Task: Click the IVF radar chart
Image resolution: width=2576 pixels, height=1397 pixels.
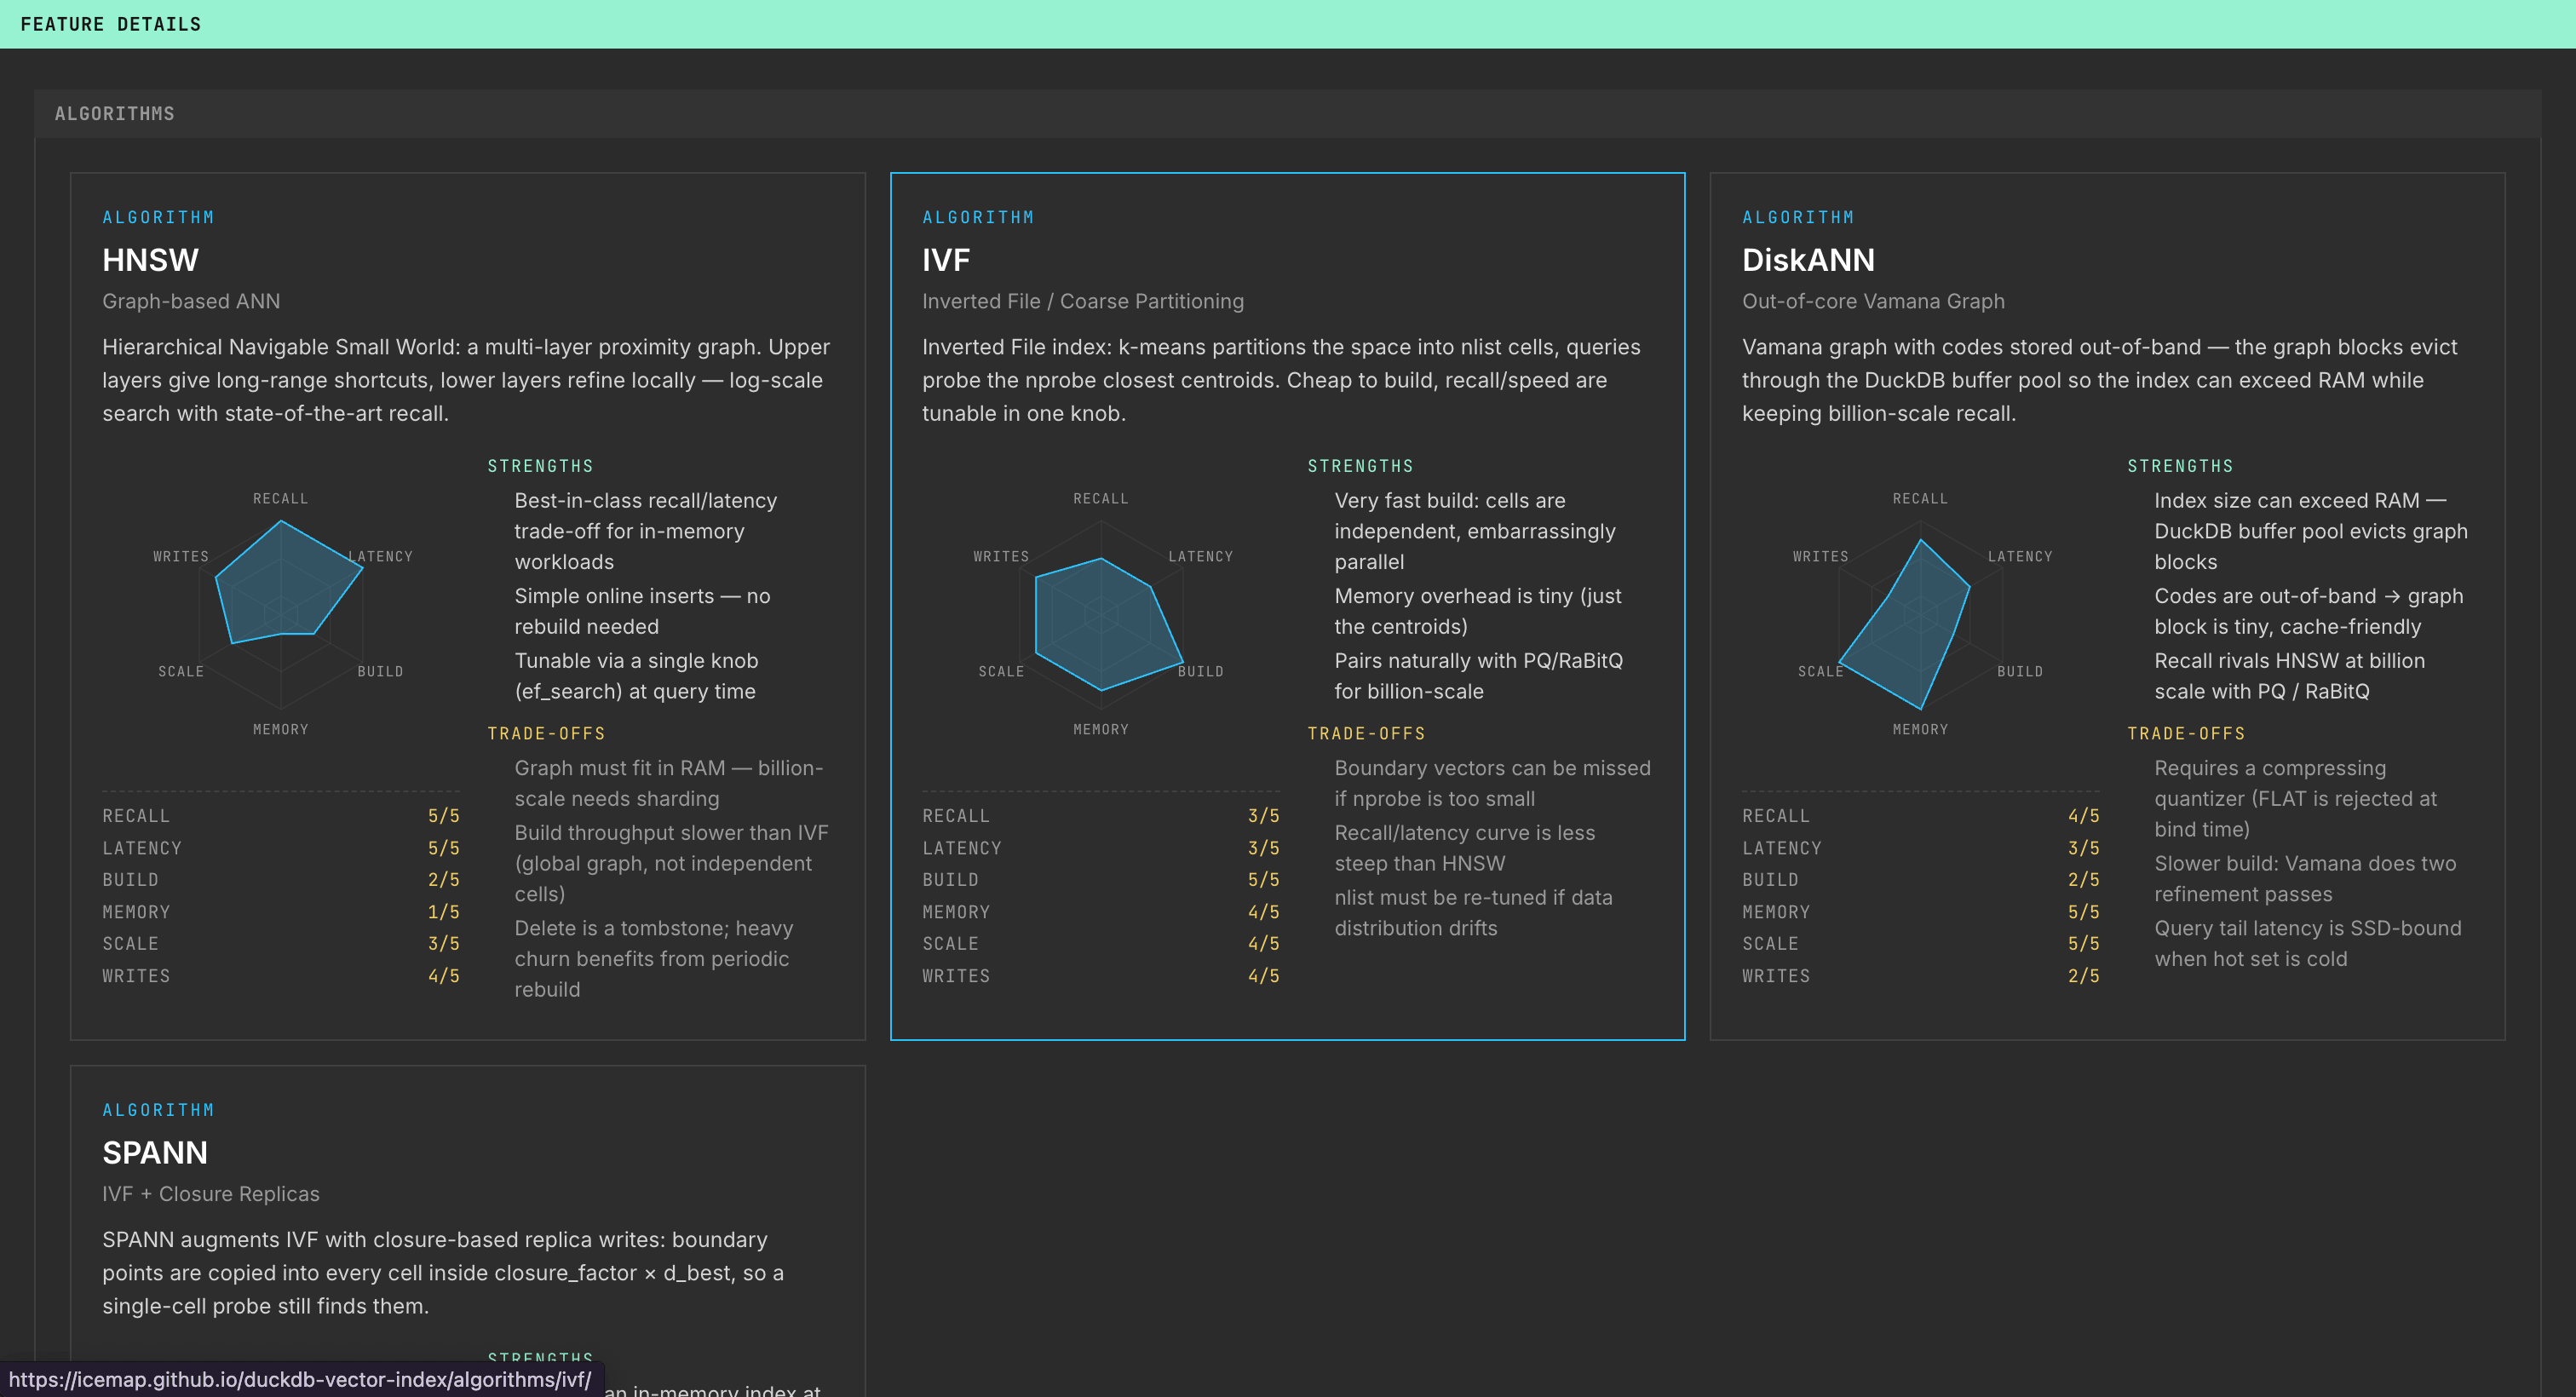Action: coord(1100,613)
